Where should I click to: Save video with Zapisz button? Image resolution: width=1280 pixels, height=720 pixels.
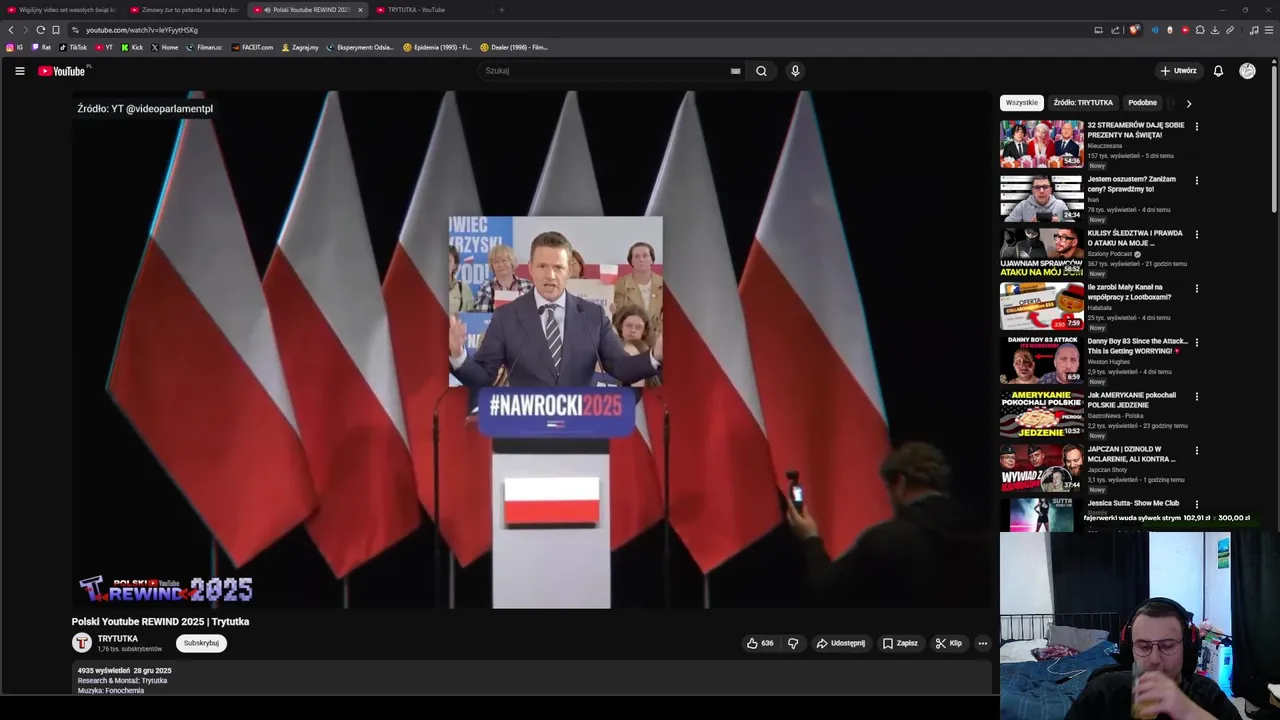[x=900, y=643]
